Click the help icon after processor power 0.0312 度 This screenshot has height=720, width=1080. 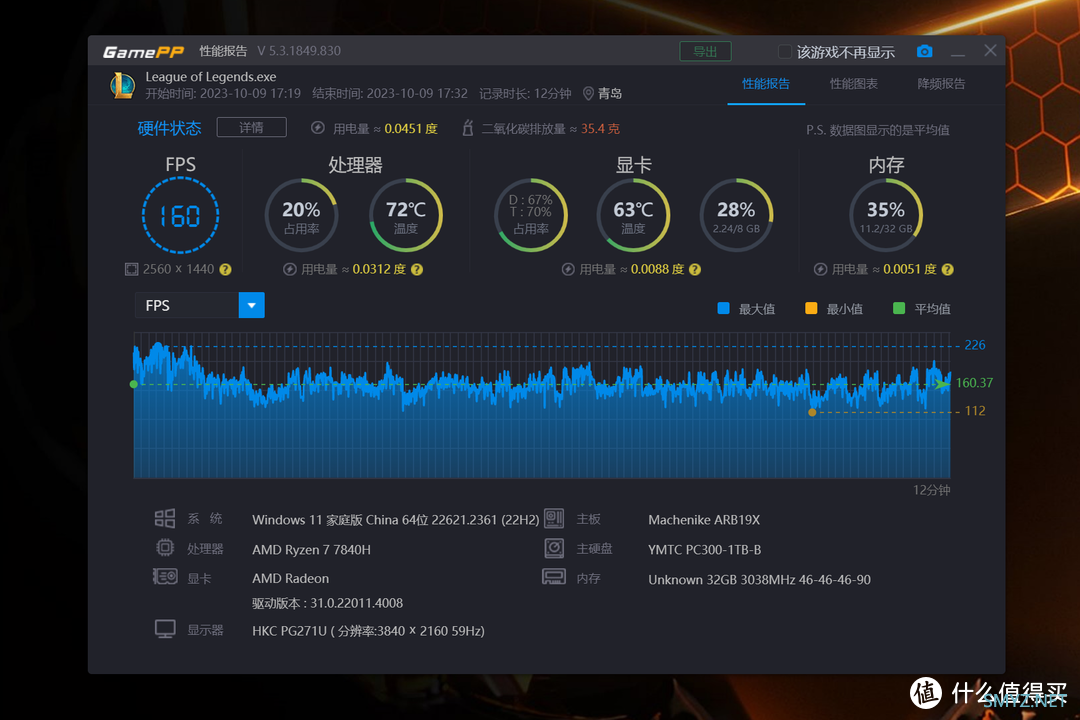pos(417,269)
